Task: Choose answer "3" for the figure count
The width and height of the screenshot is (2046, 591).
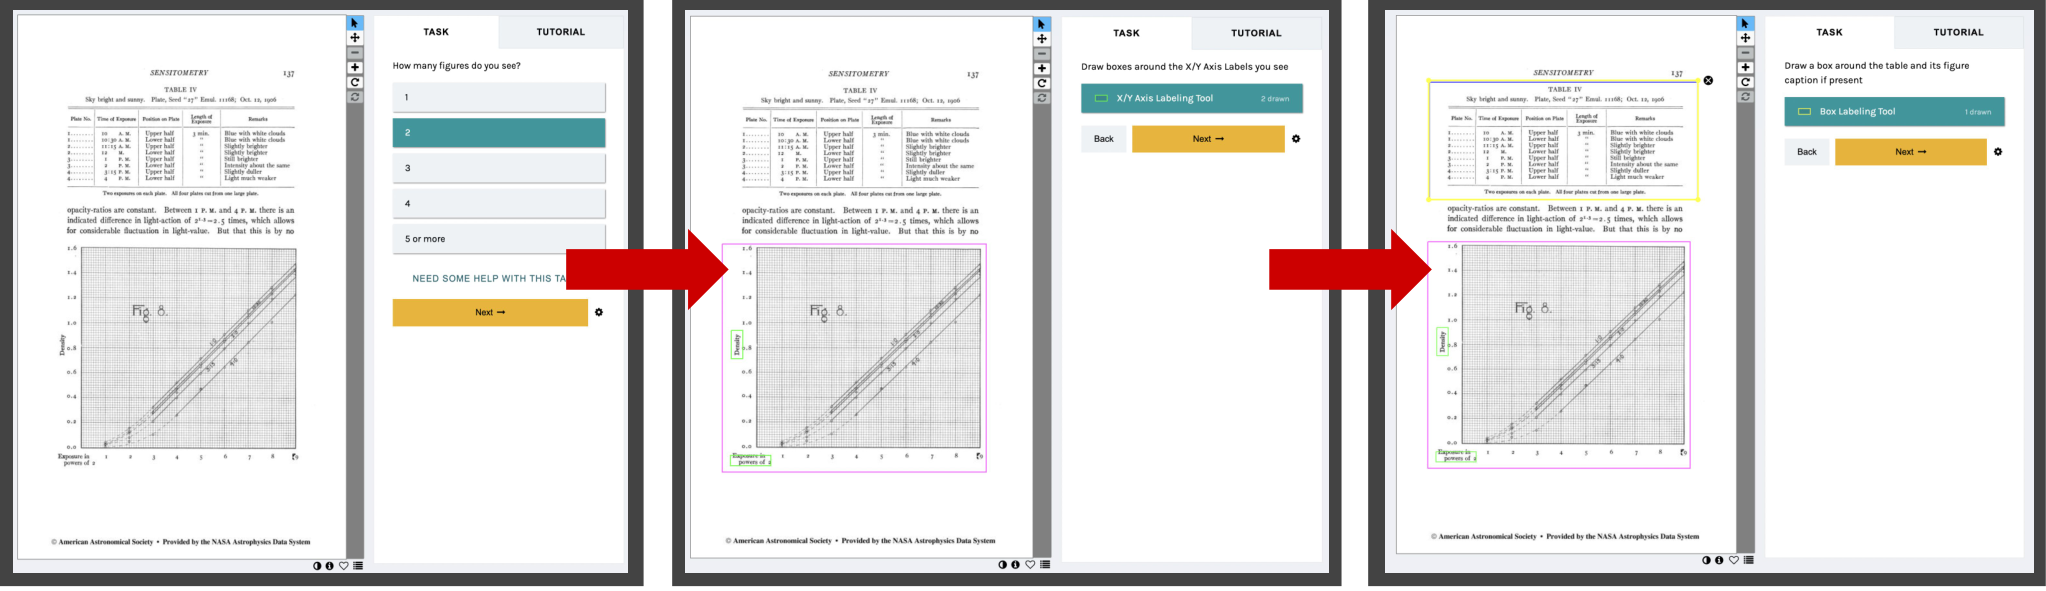Action: click(x=499, y=168)
